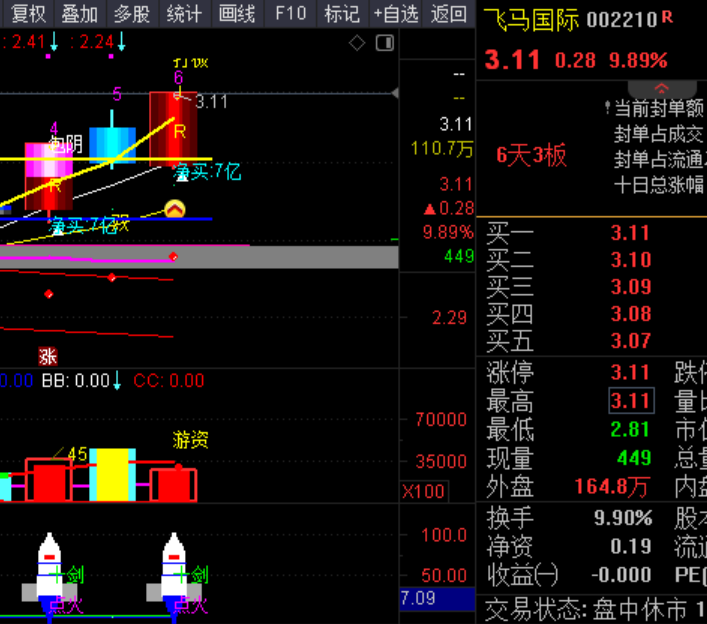Click the diamond icon above chart
Image resolution: width=707 pixels, height=624 pixels.
click(357, 43)
